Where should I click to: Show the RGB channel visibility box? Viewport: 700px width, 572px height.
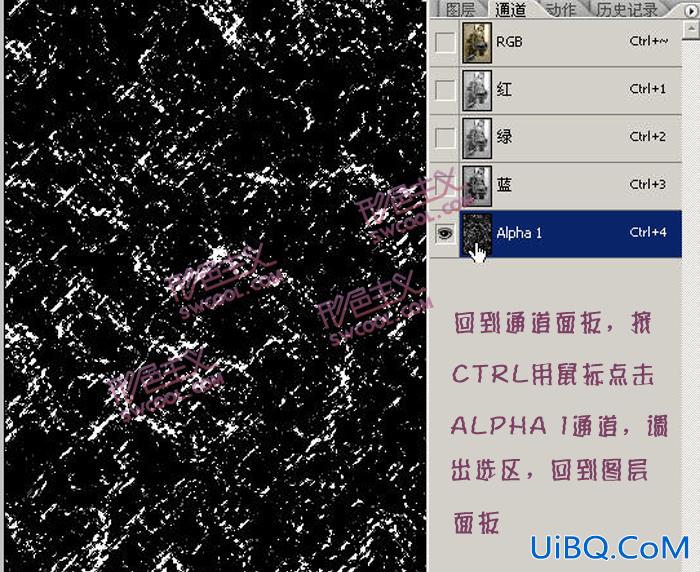445,43
